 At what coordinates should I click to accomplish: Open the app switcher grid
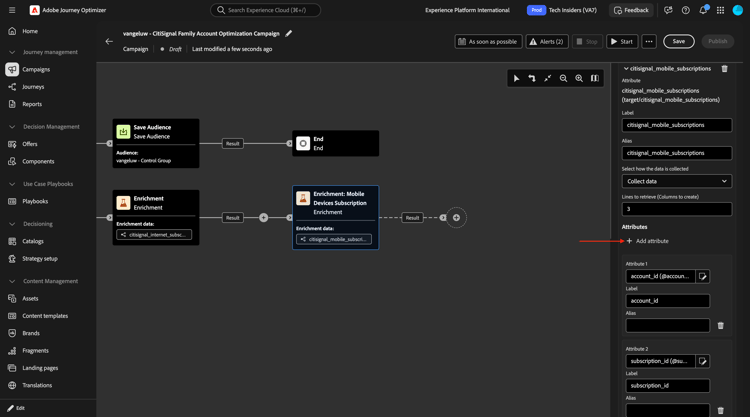point(720,10)
